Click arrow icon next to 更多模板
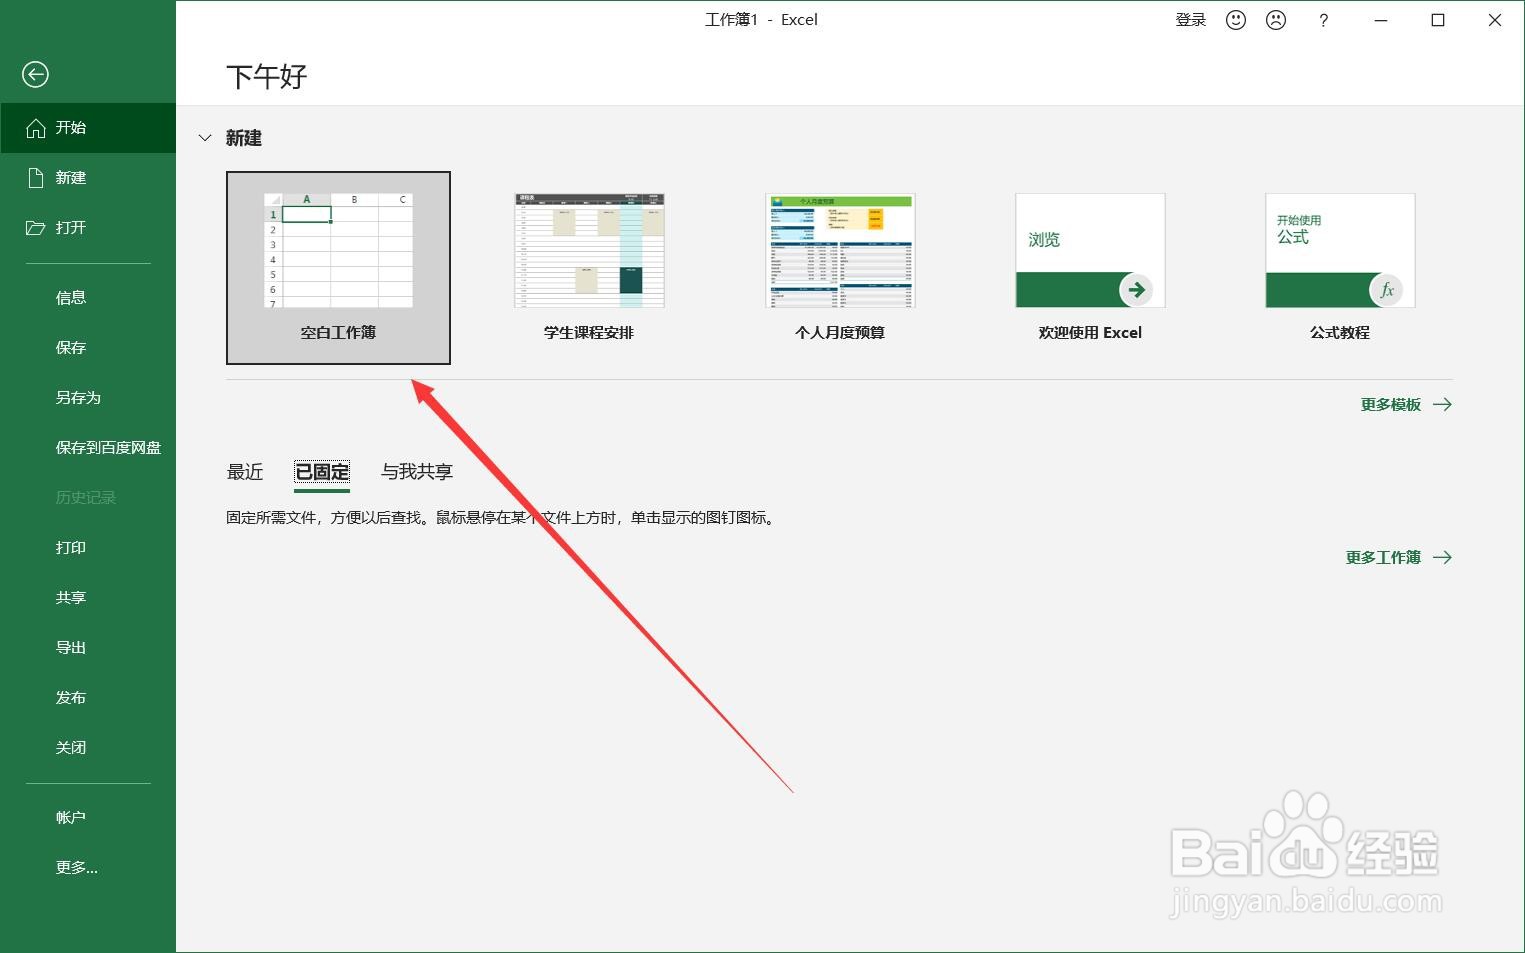Image resolution: width=1525 pixels, height=953 pixels. (x=1442, y=405)
